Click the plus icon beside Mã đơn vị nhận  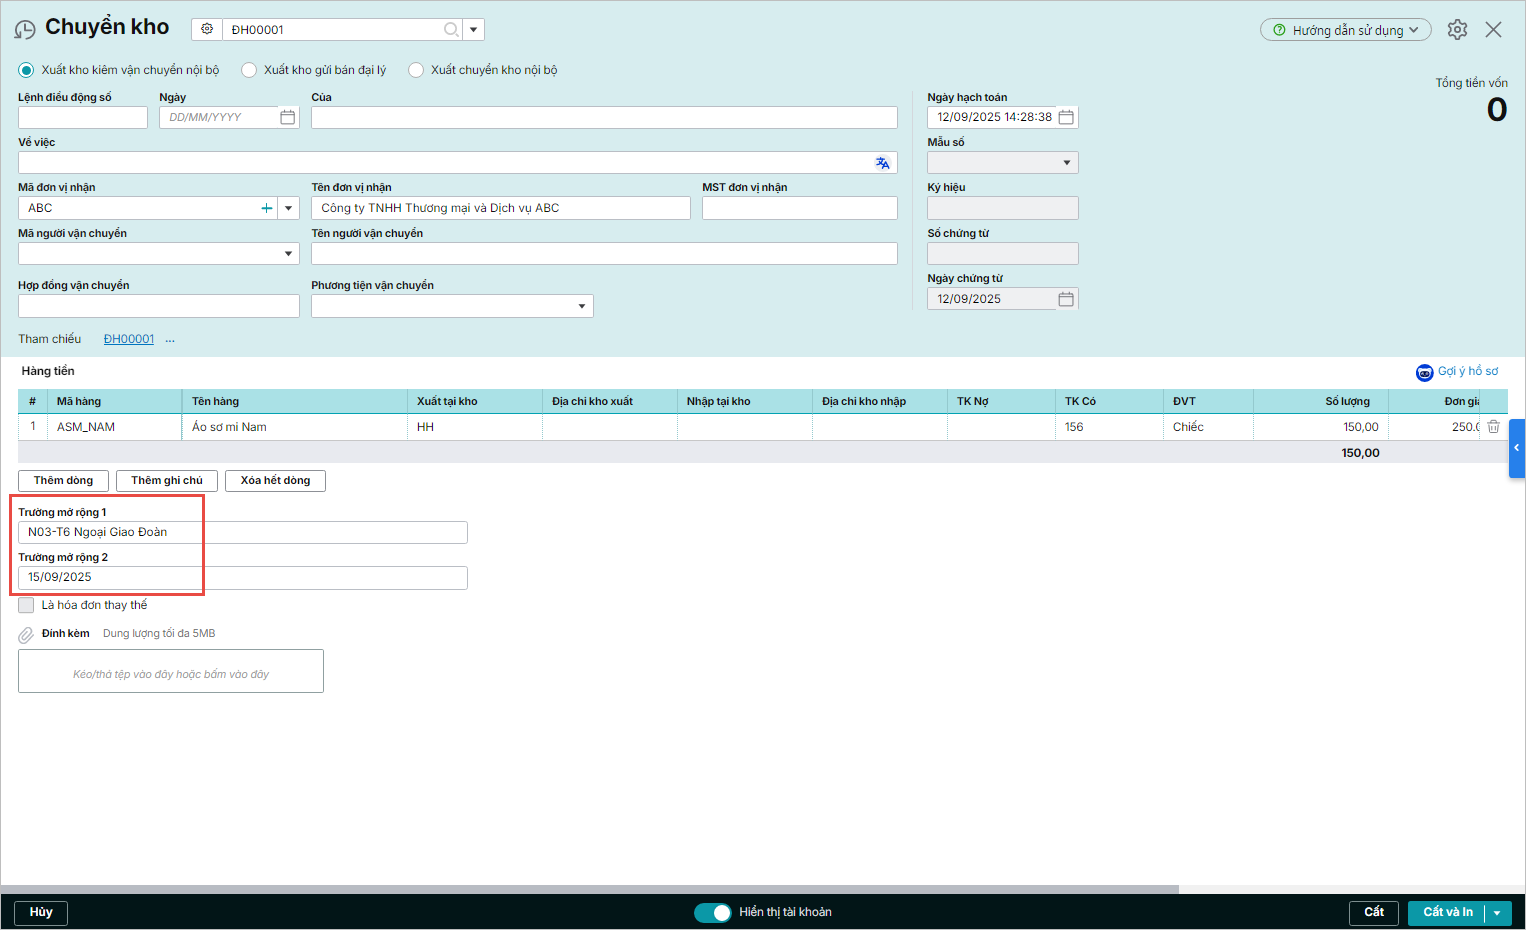tap(267, 208)
